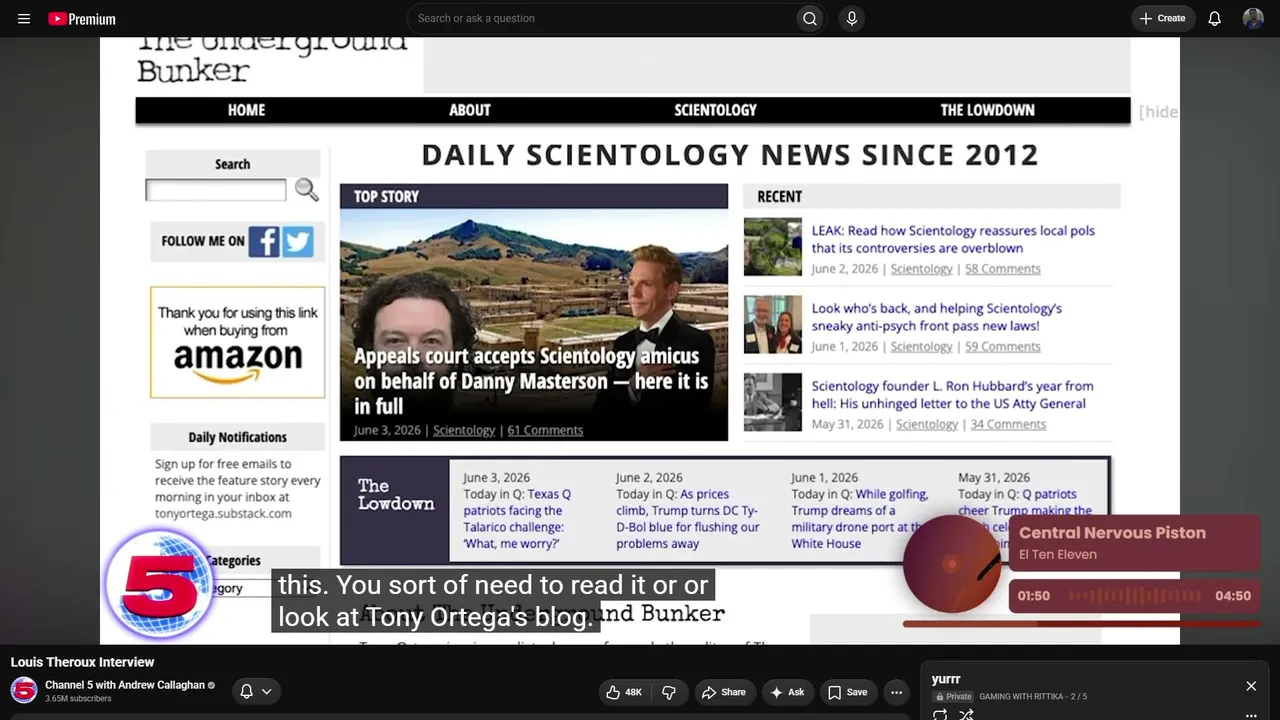1280x720 pixels.
Task: Like the video with 48K likes
Action: 624,692
